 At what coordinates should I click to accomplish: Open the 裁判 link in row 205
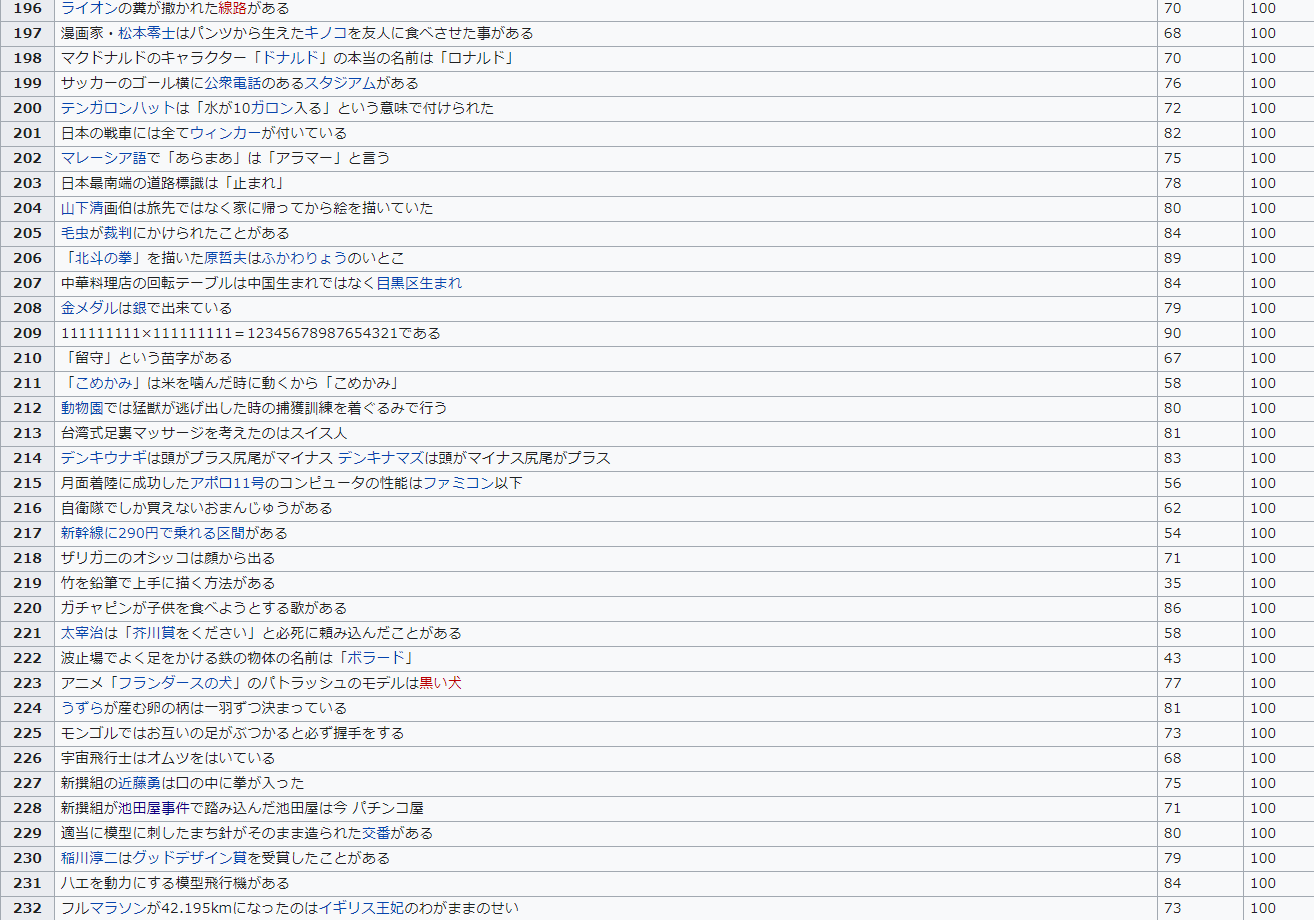[x=118, y=233]
